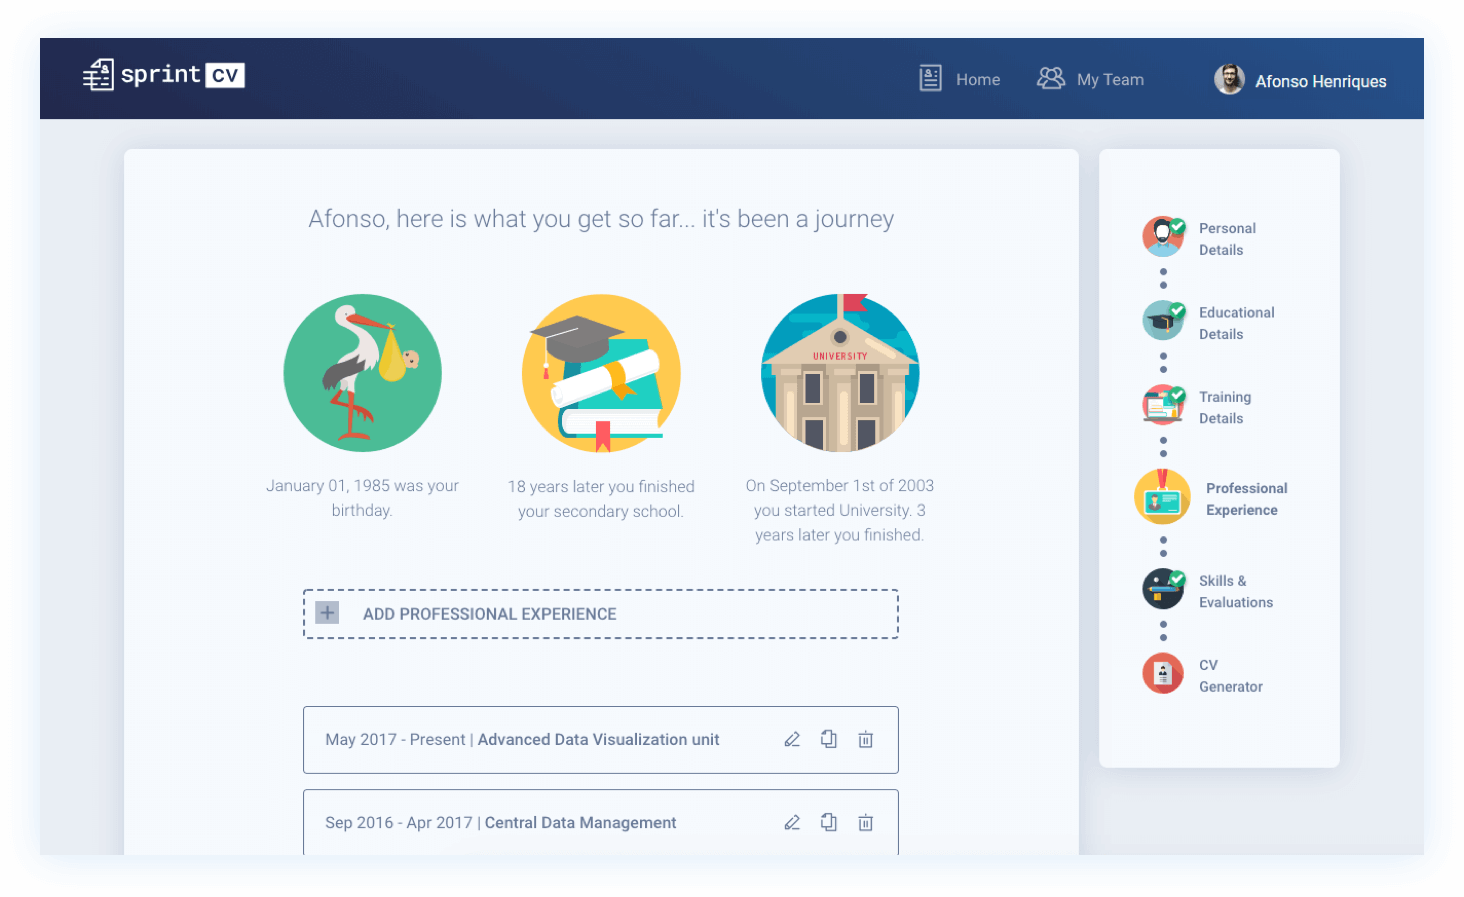
Task: Edit the Advanced Data Visualization unit entry
Action: [x=792, y=740]
